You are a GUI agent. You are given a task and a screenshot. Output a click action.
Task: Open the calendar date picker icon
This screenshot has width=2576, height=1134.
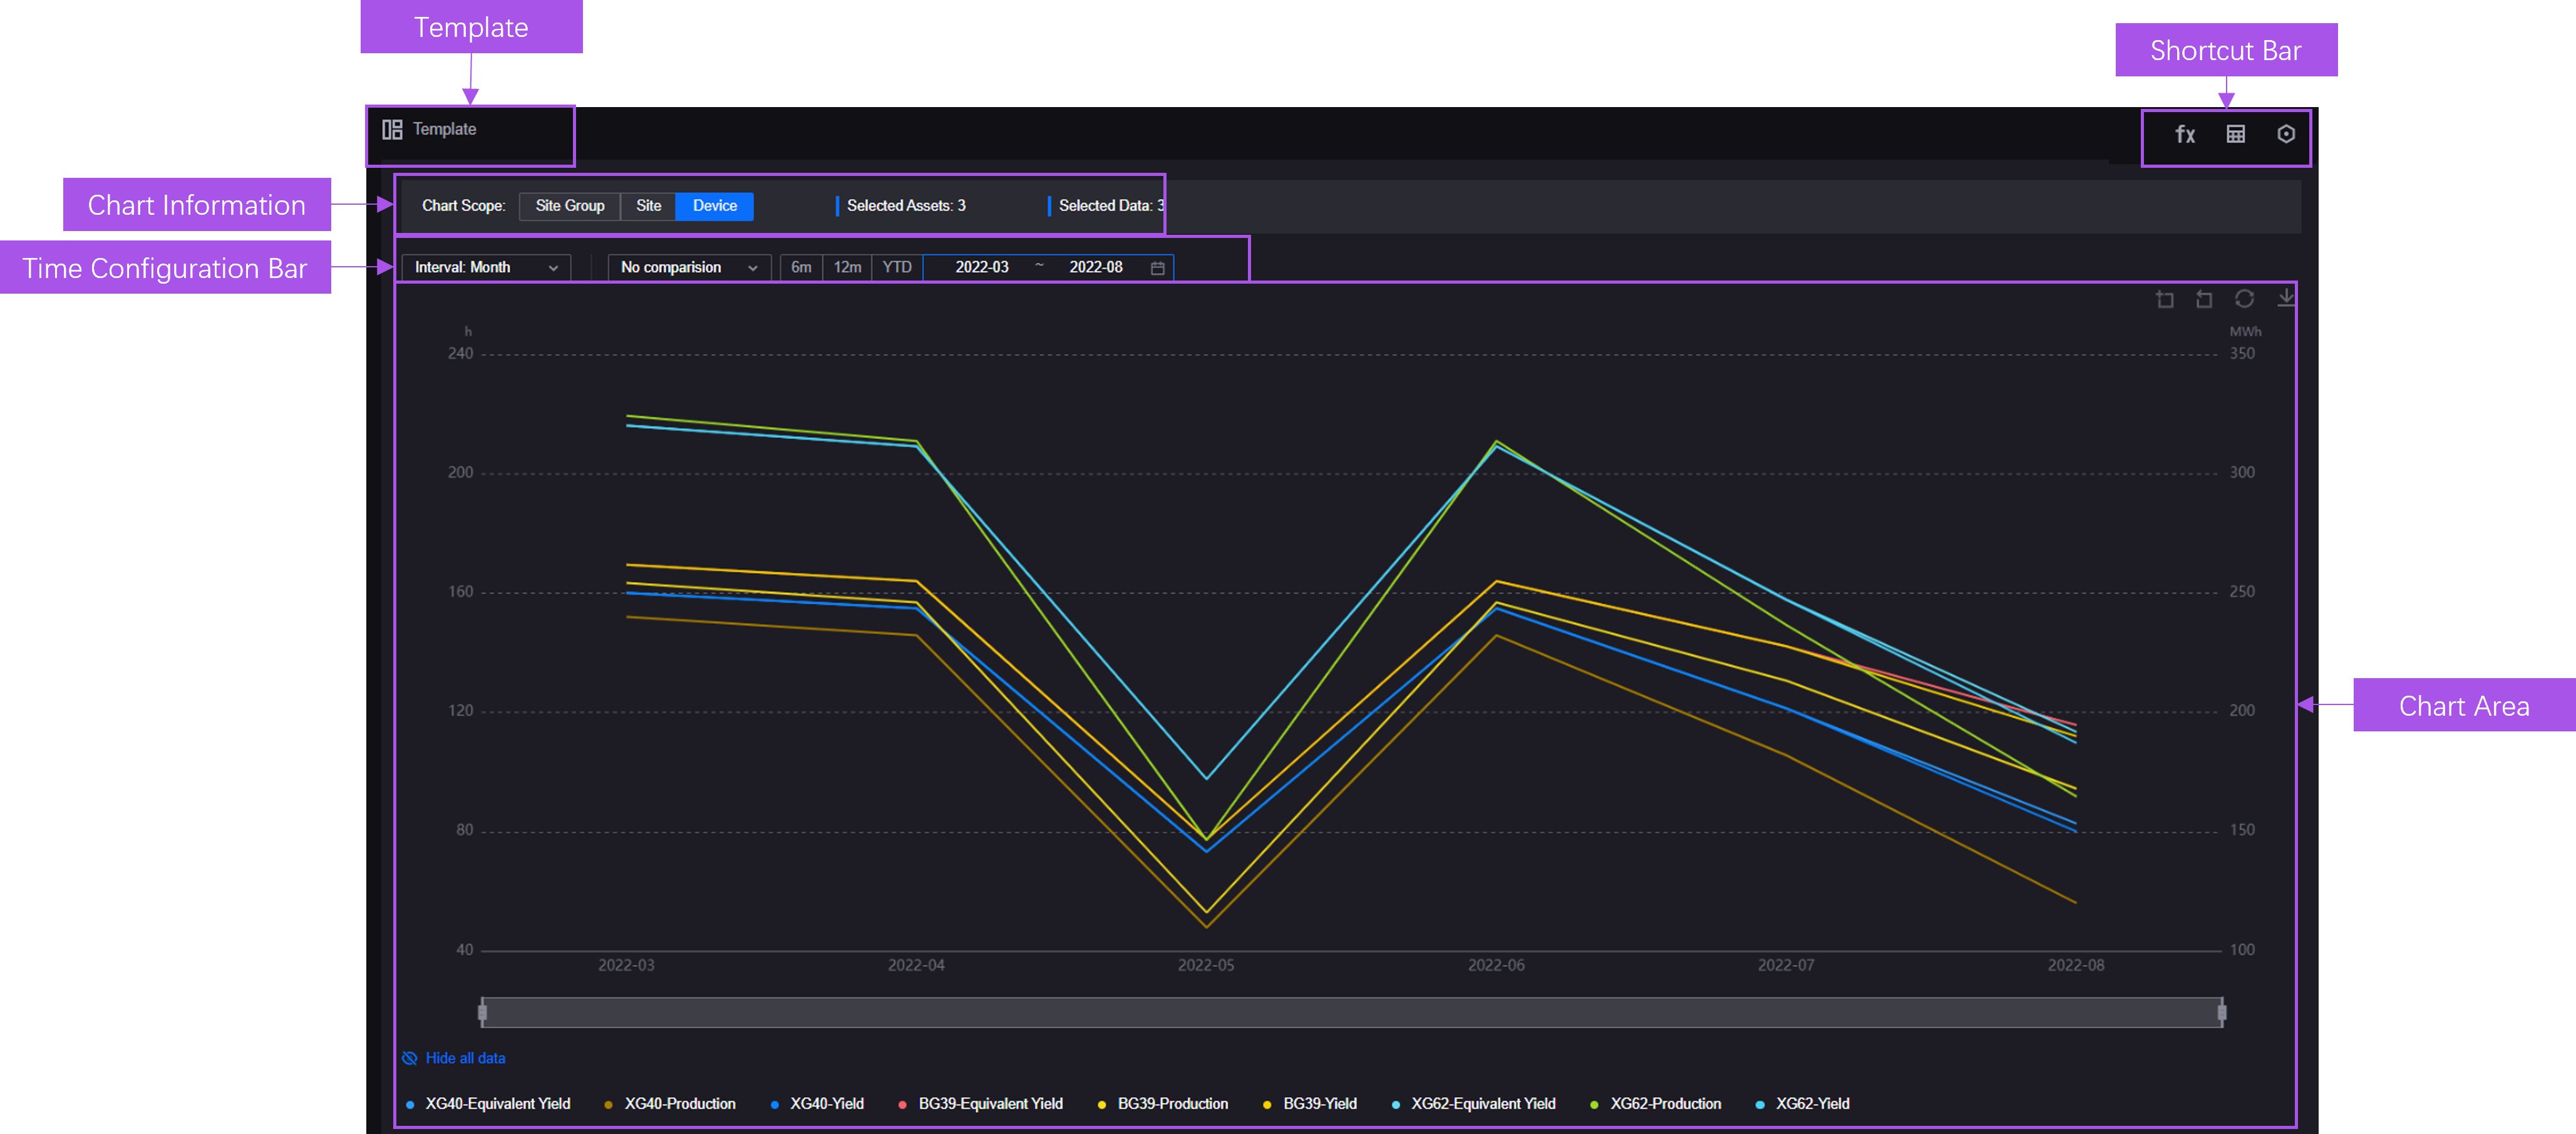click(1157, 268)
